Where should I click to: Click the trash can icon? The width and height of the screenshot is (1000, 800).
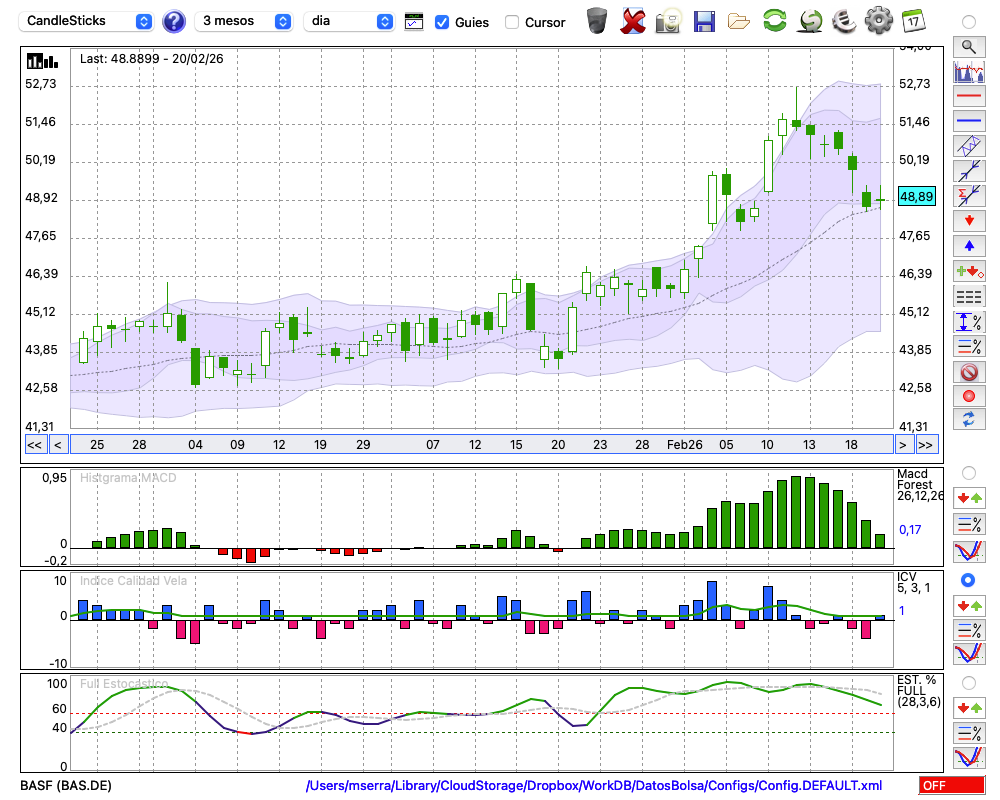coord(597,21)
